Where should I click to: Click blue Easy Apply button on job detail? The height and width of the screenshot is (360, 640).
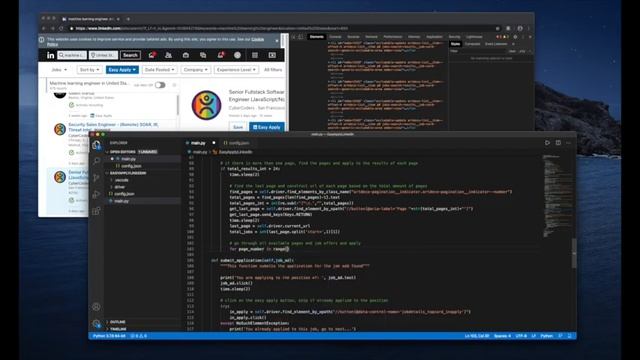[267, 127]
